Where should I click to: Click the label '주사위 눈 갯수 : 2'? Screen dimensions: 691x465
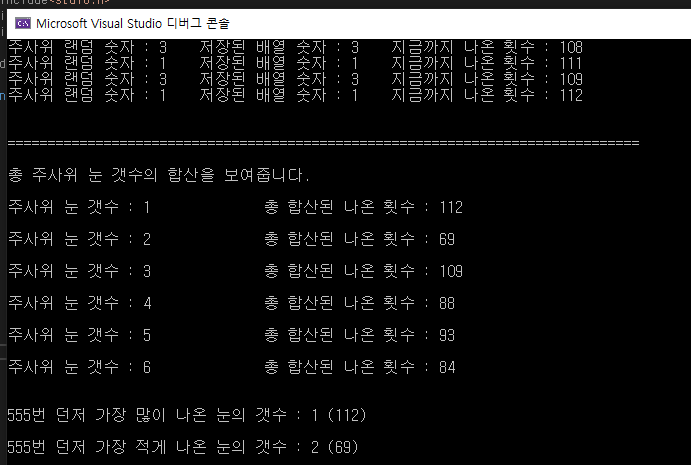point(79,239)
